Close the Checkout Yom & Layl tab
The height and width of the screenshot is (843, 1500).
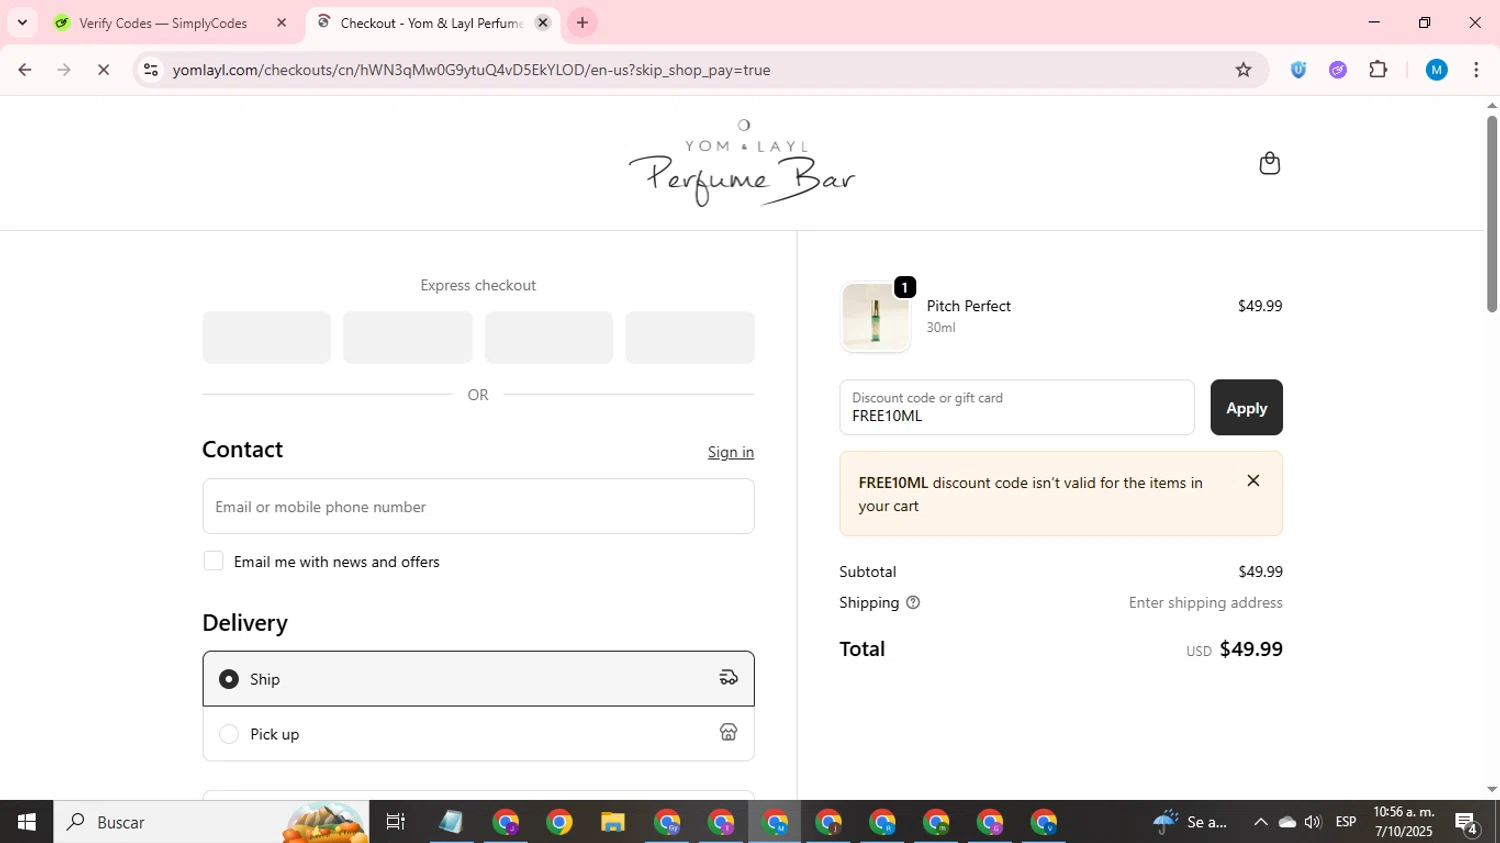(543, 22)
